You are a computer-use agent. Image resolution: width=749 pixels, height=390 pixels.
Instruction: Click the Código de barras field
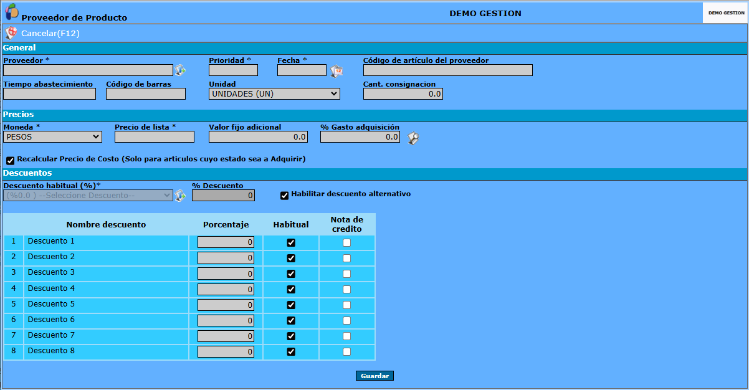(x=146, y=94)
